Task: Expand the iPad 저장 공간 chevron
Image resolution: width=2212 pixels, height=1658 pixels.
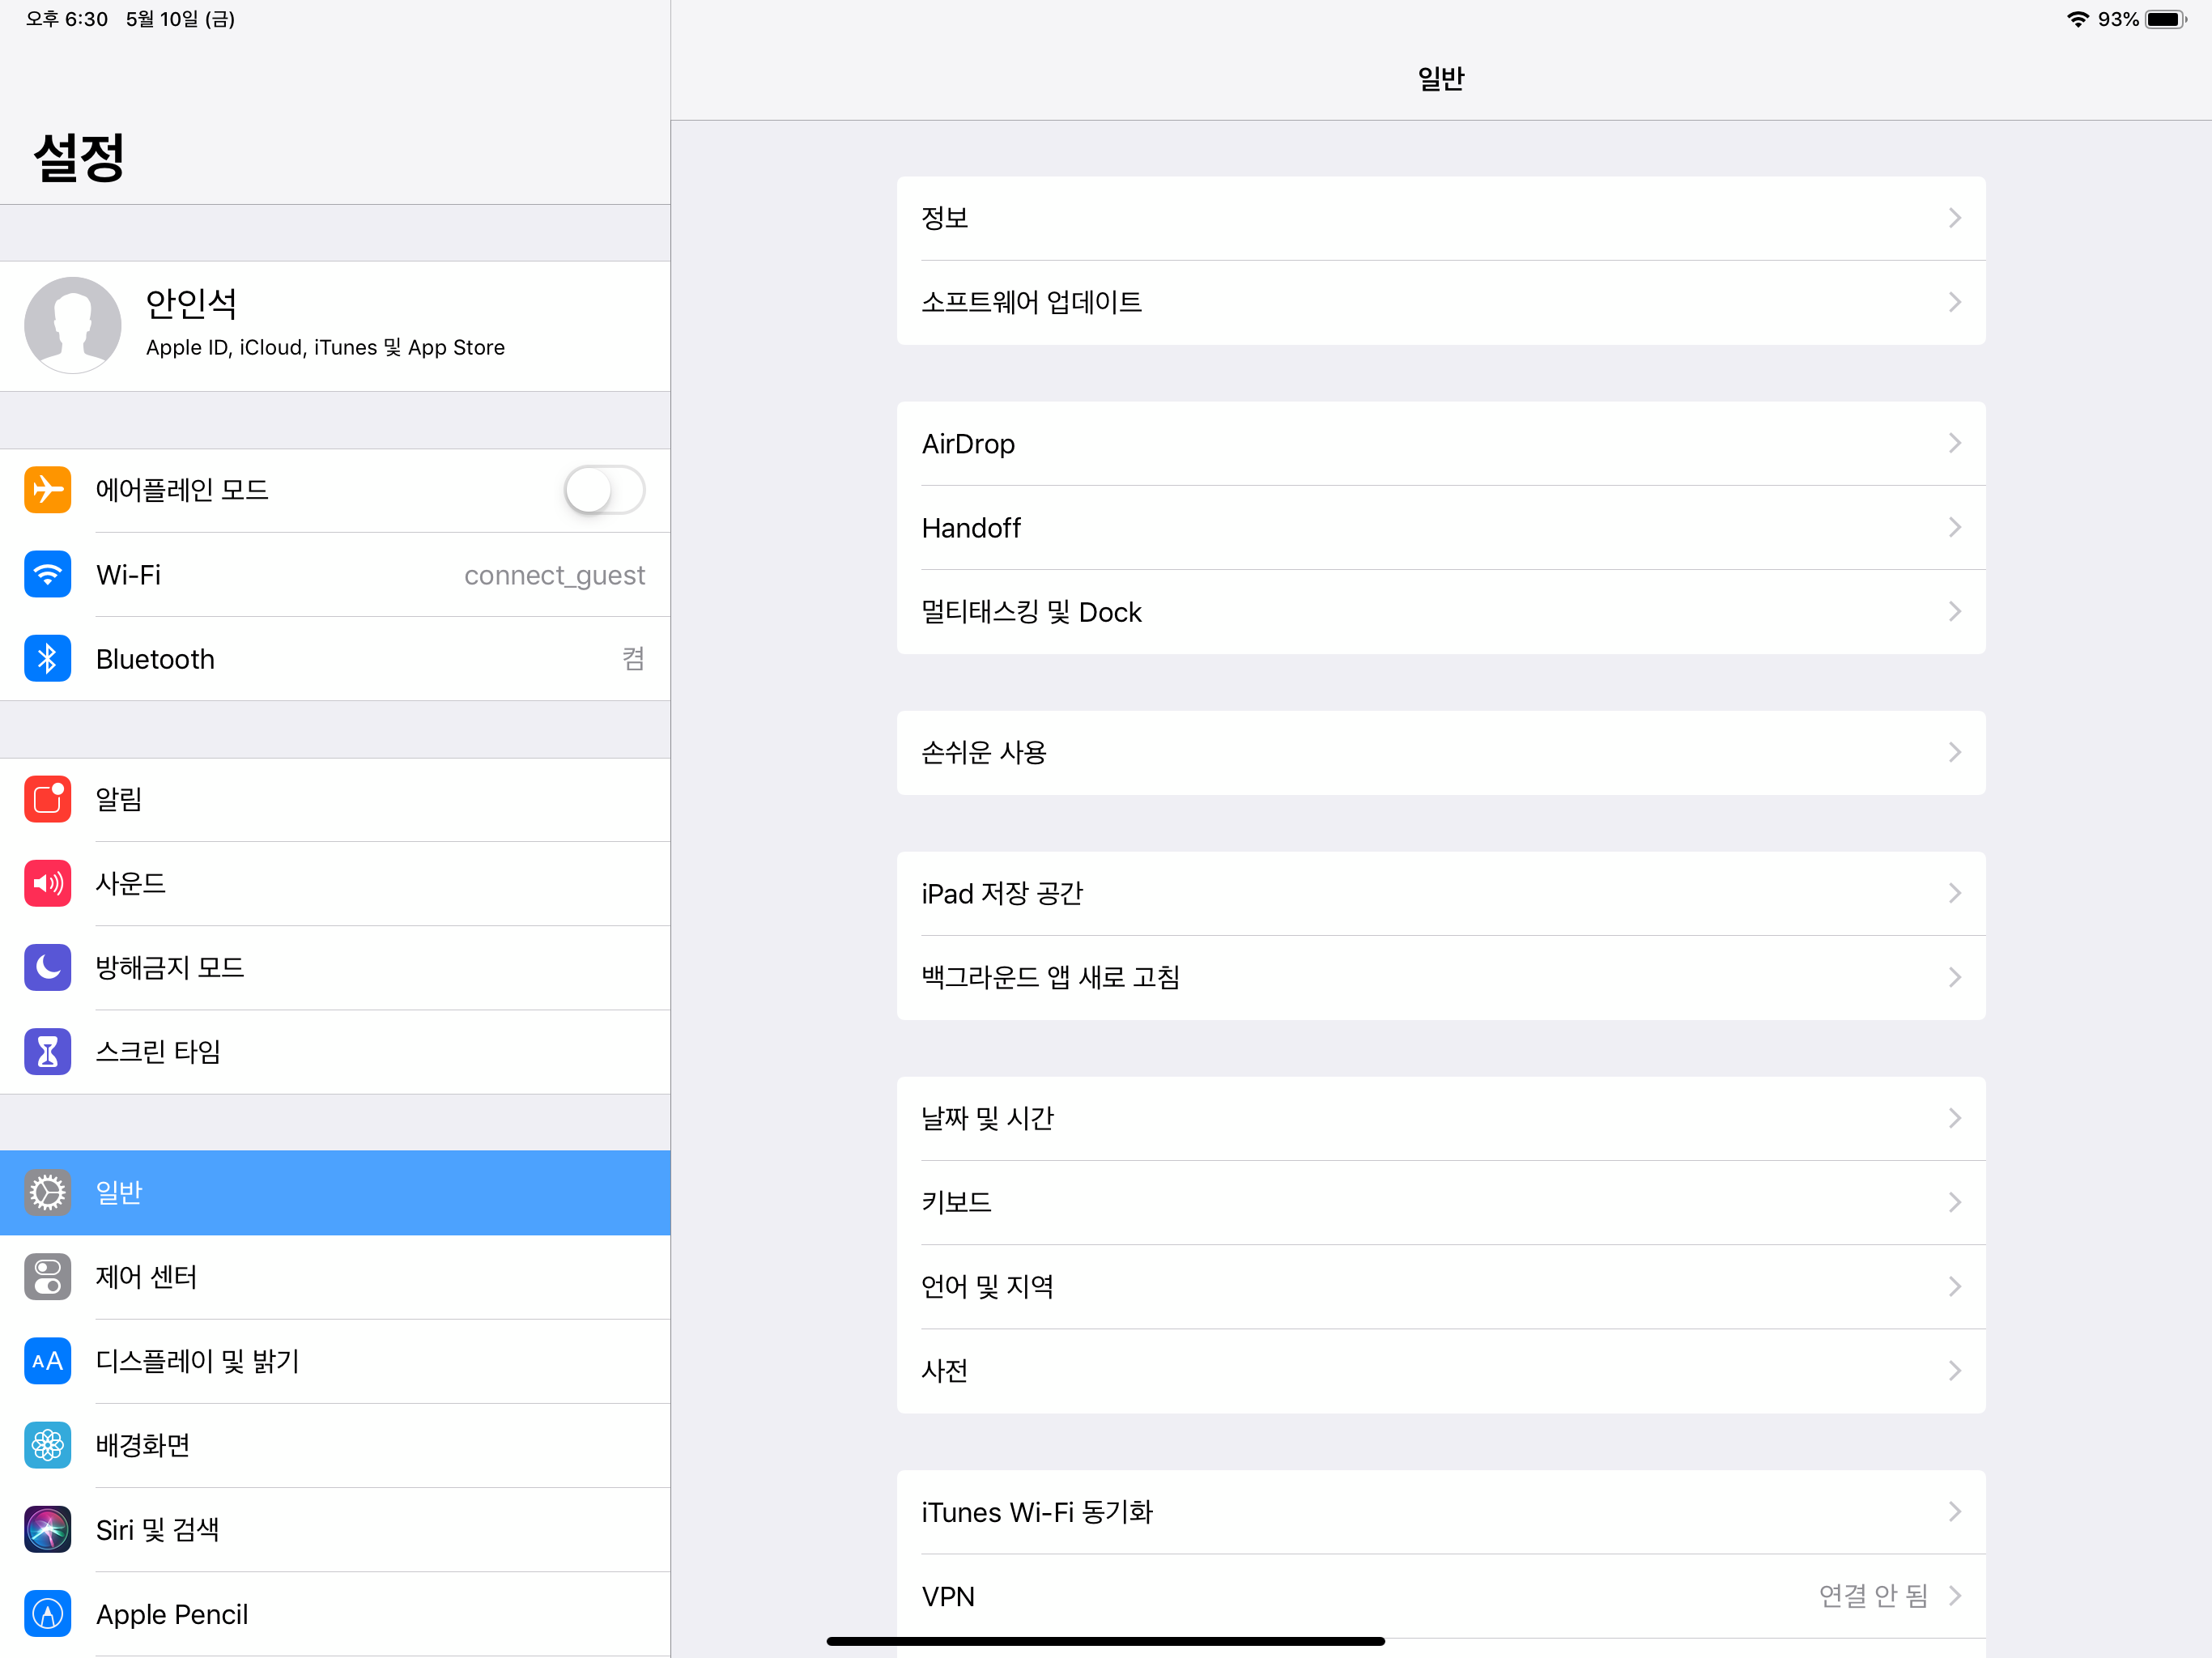Action: (x=1954, y=893)
